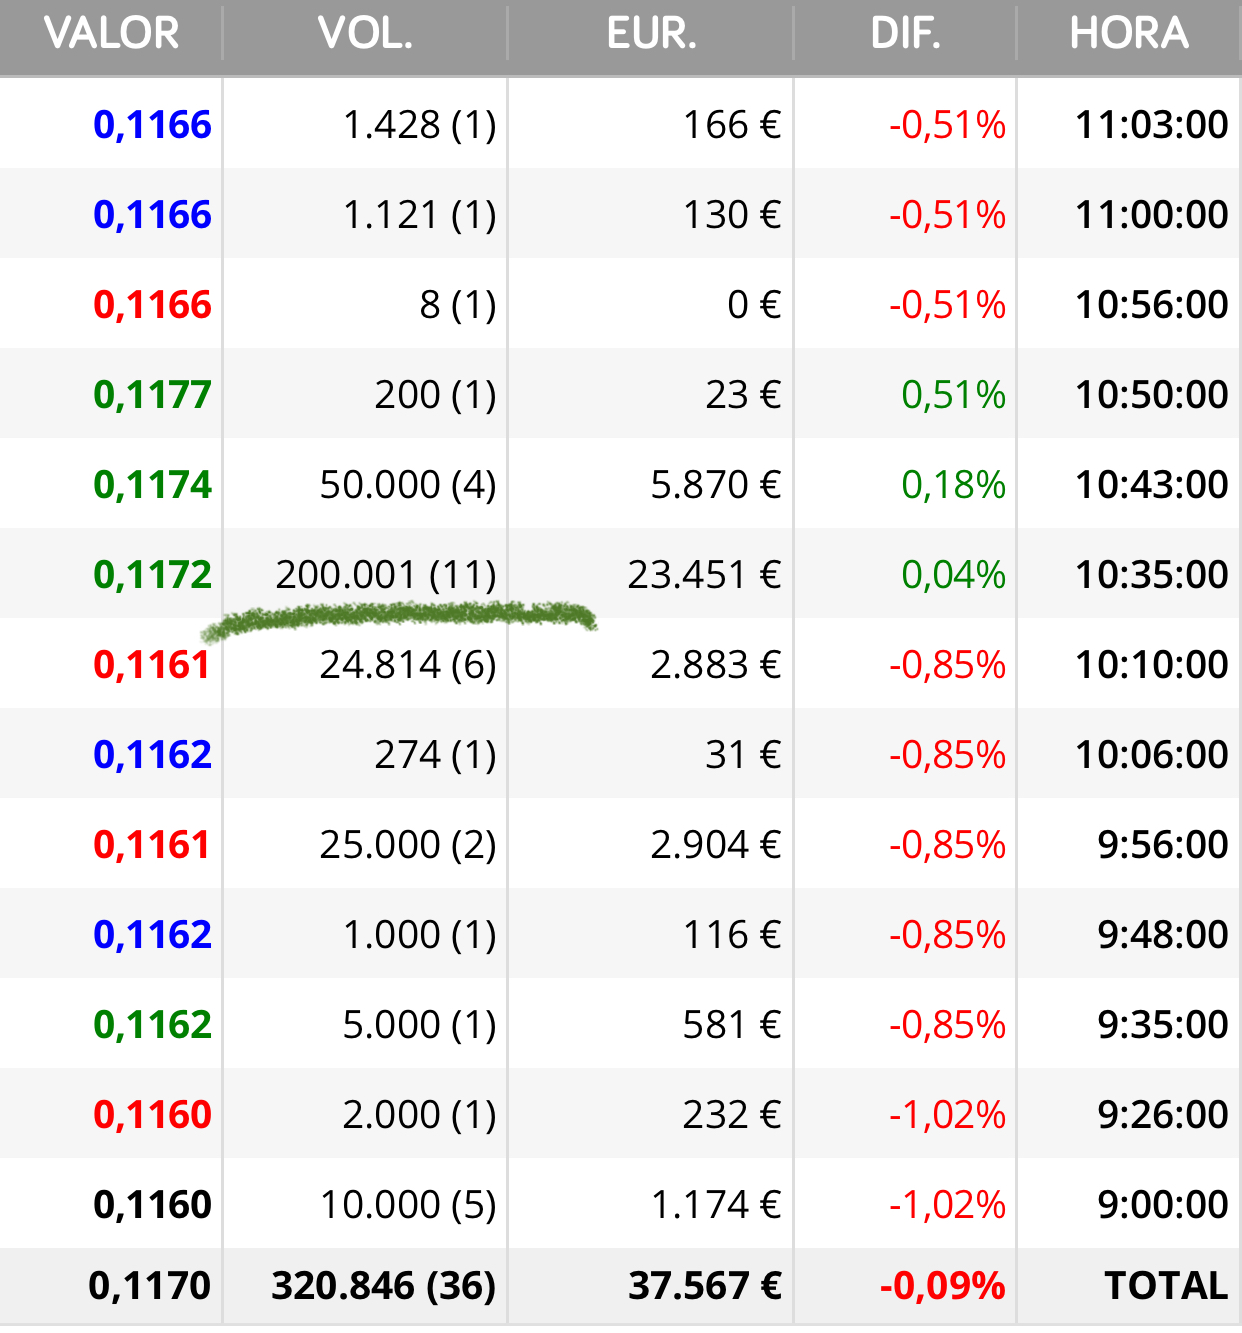1242x1333 pixels.
Task: Select the 9:00:00 opening trade time
Action: pos(1162,1205)
